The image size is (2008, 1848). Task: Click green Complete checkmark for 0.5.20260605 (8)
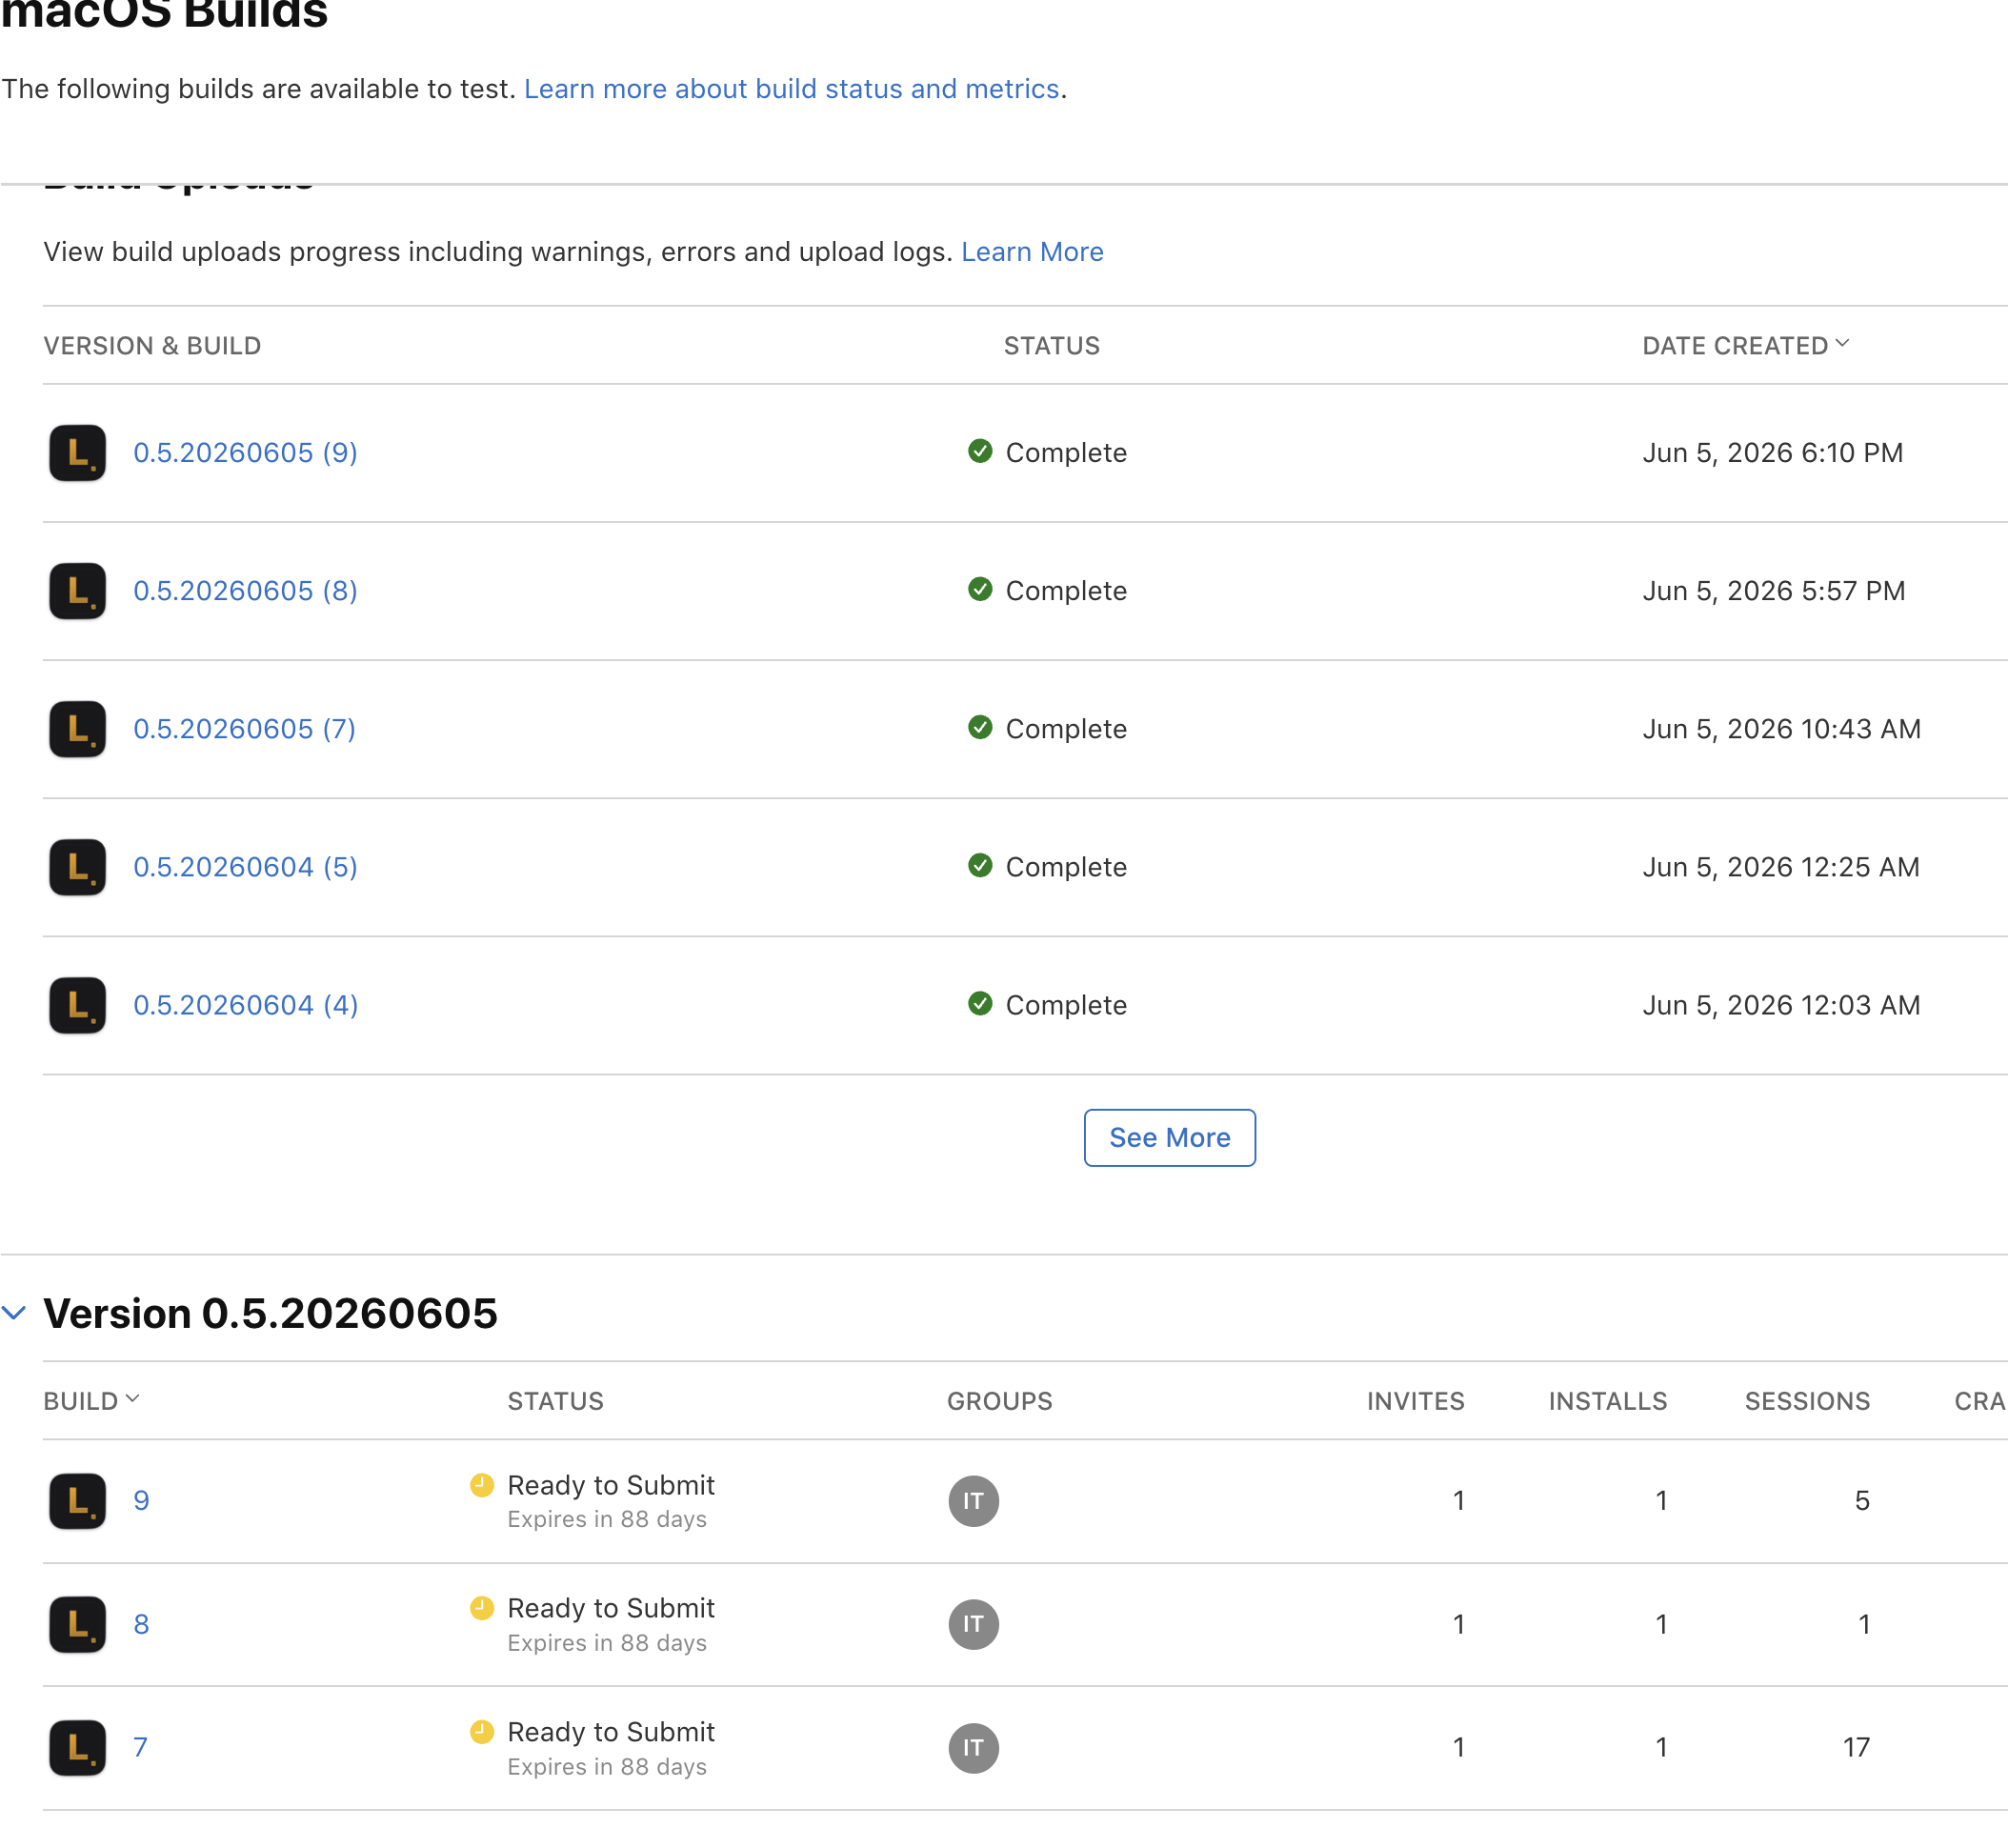(x=980, y=589)
